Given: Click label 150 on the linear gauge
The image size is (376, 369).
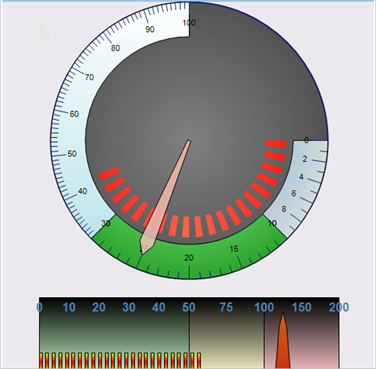Looking at the screenshot, I should pos(301,307).
